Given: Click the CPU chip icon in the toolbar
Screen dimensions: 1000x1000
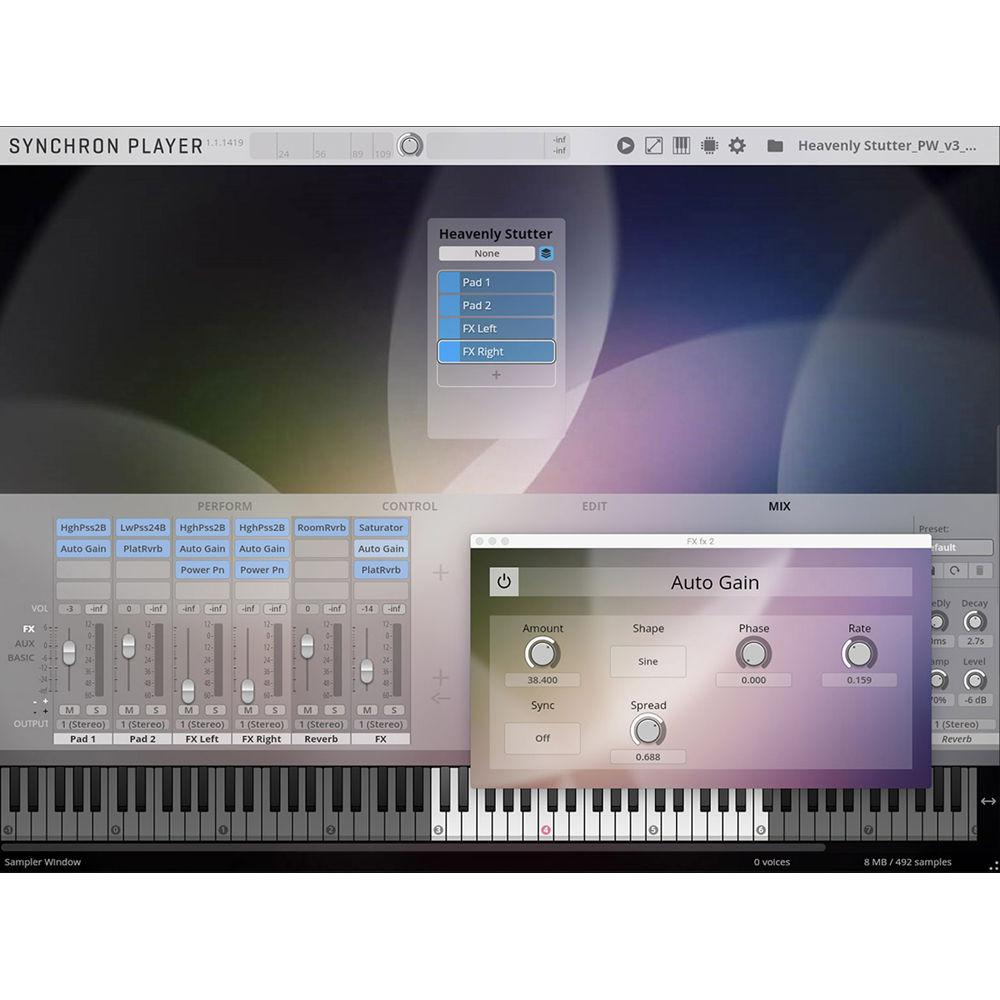Looking at the screenshot, I should tap(709, 145).
